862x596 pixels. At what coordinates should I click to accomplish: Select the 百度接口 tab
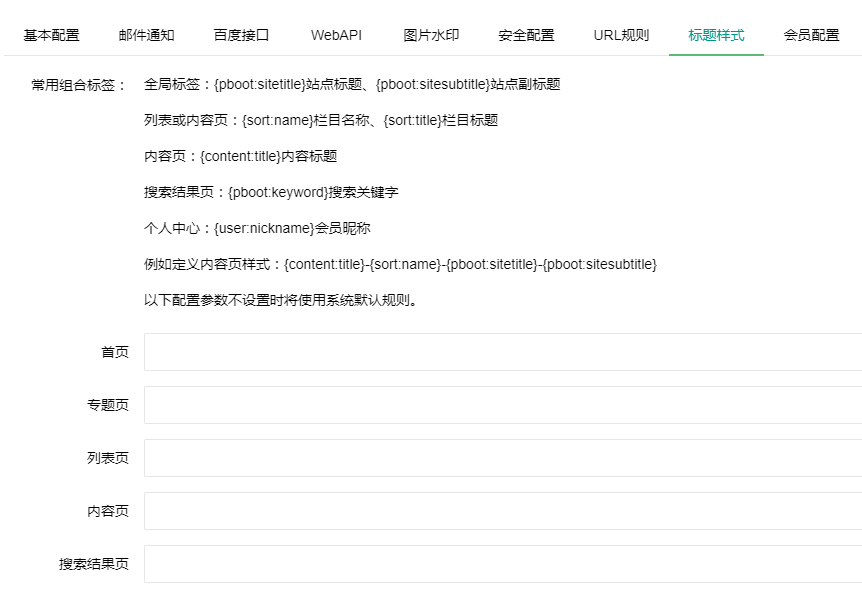(x=243, y=32)
